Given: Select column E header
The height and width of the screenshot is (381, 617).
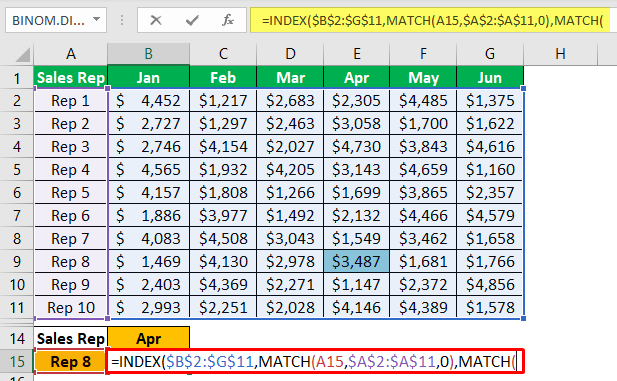Looking at the screenshot, I should [x=357, y=54].
